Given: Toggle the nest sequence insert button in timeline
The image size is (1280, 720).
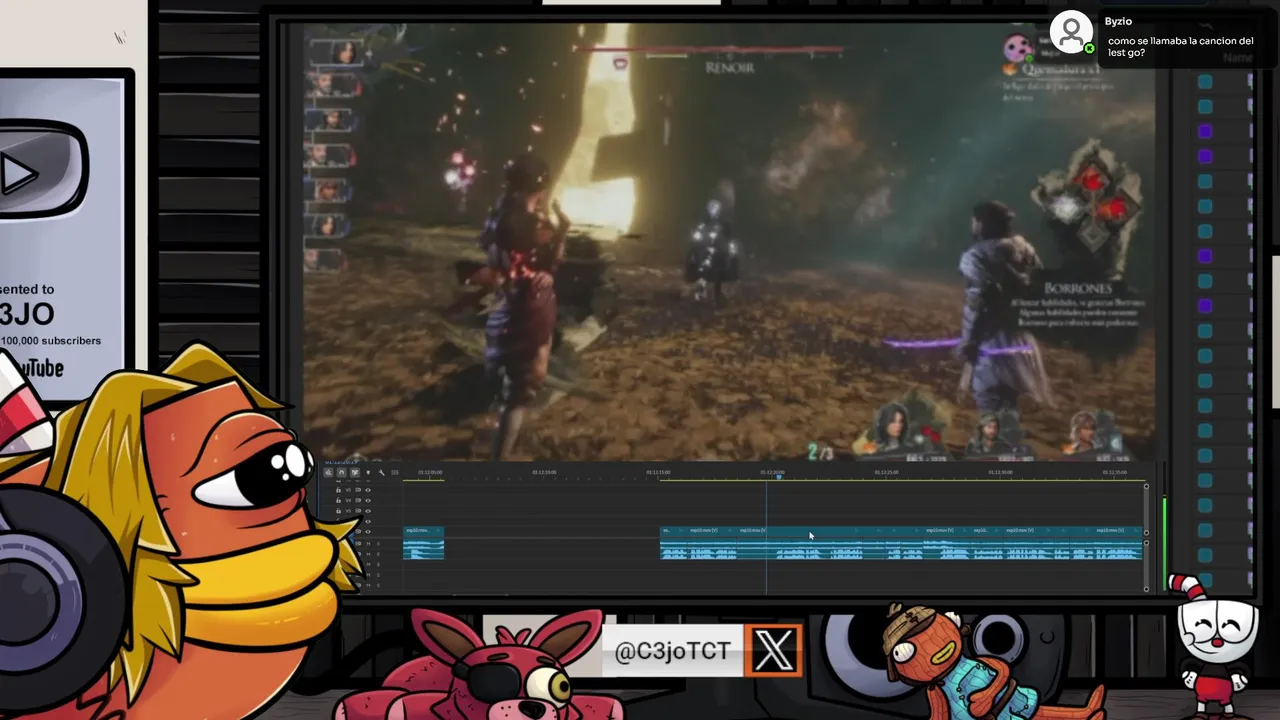Looking at the screenshot, I should coord(328,472).
